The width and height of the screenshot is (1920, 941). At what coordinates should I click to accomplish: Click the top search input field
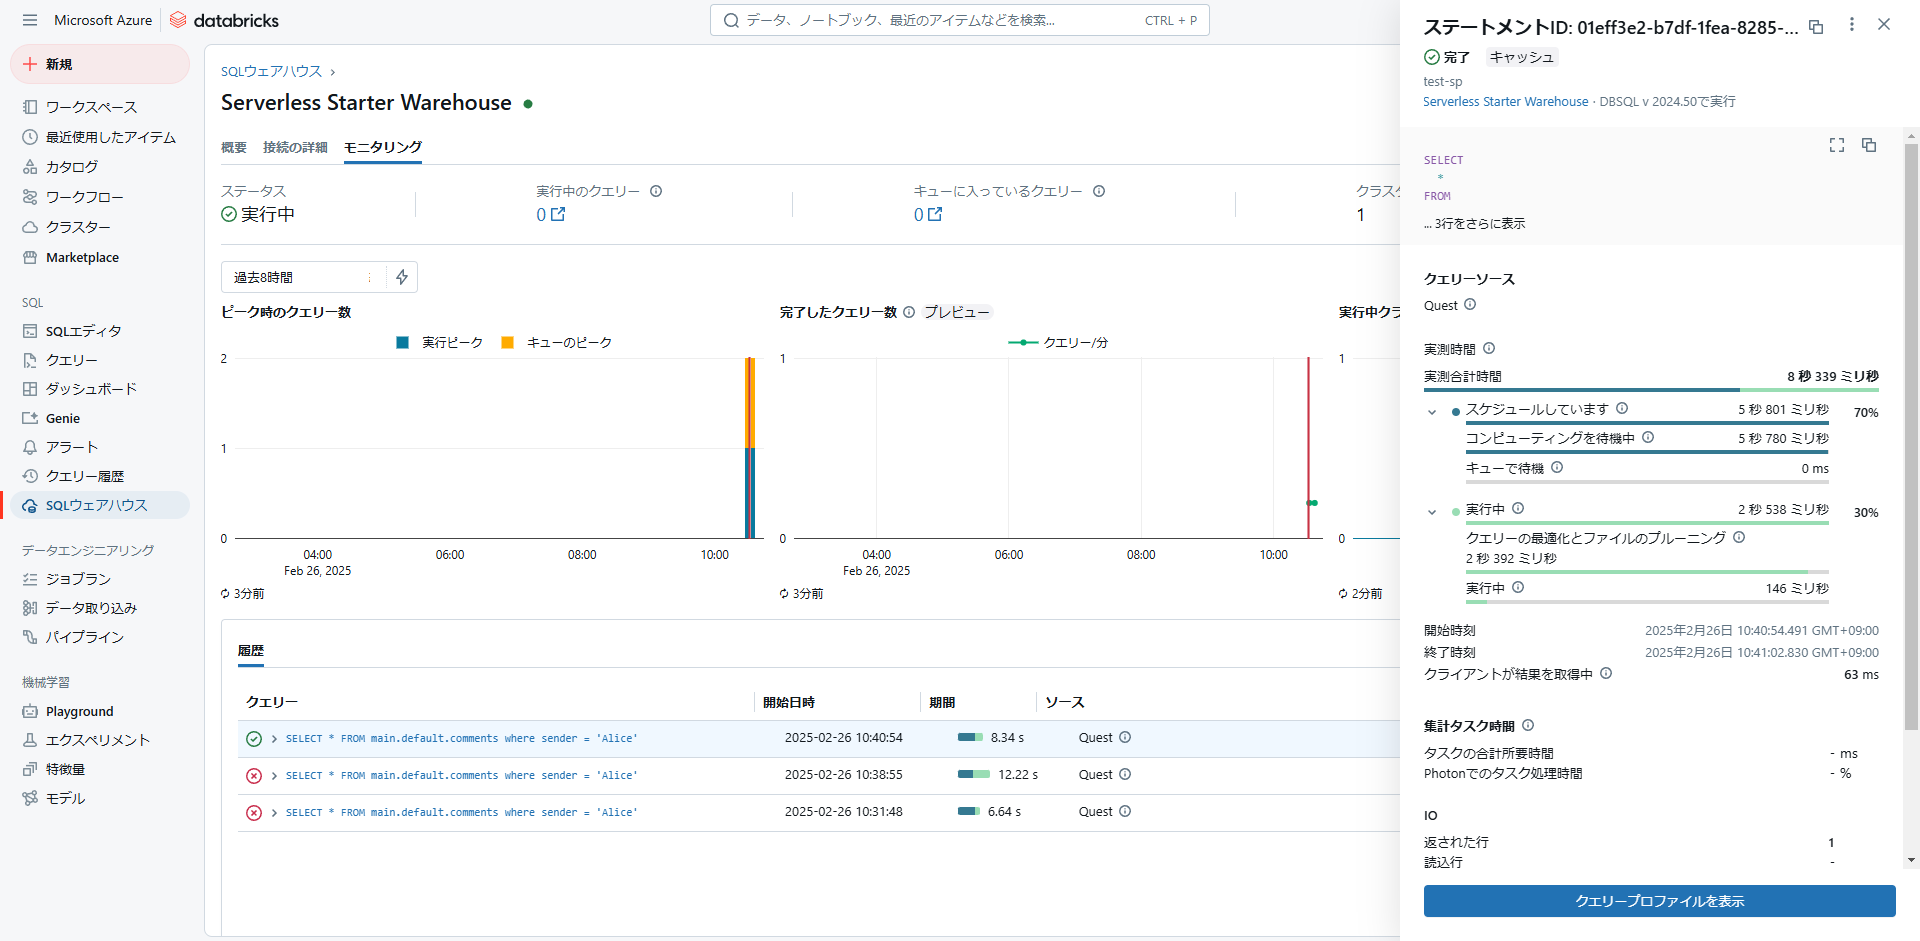958,20
